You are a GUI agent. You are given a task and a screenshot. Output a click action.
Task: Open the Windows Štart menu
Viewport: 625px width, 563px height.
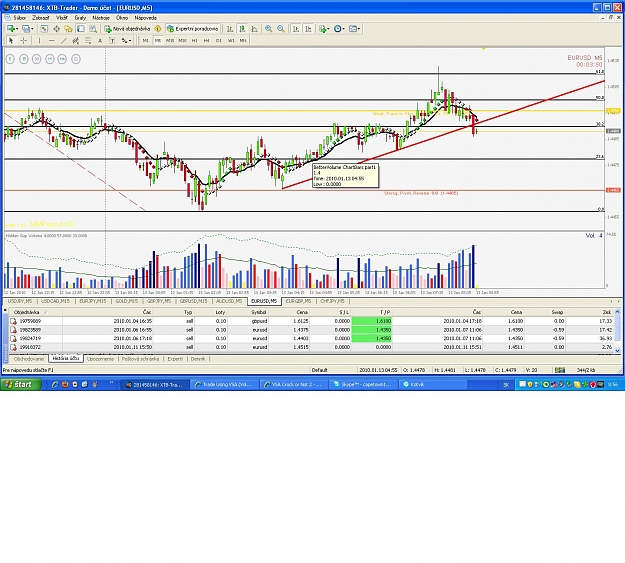point(21,384)
